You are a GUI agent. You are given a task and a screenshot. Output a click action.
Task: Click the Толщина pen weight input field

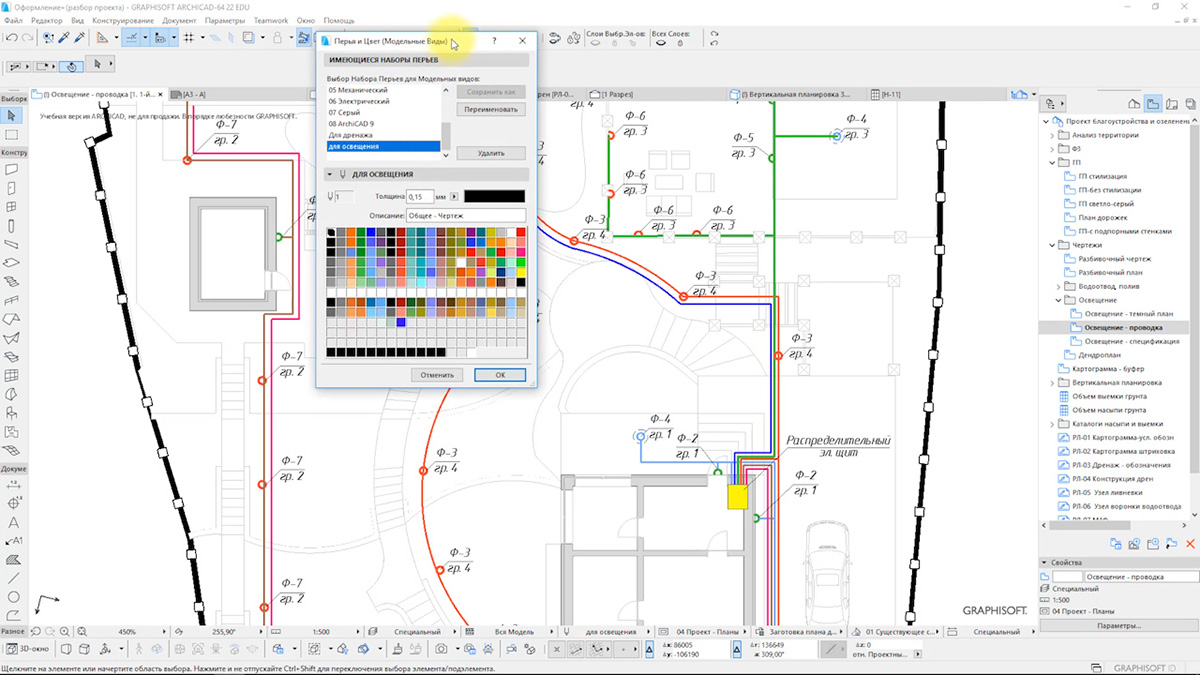click(x=421, y=196)
